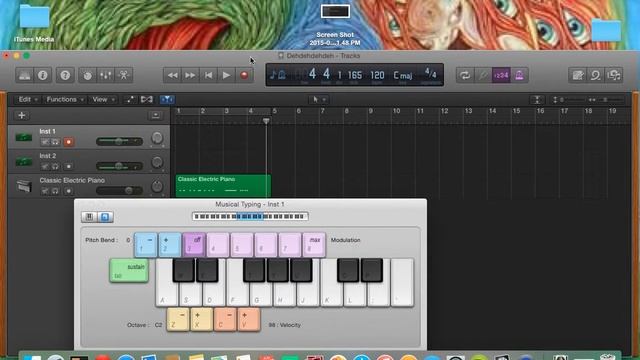Toggle the Count-in 1234 button

[501, 75]
